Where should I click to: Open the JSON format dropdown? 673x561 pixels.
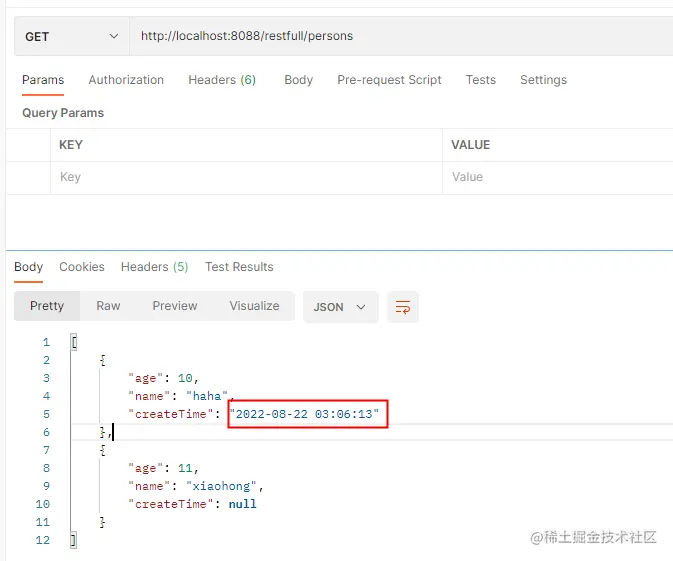click(x=340, y=307)
